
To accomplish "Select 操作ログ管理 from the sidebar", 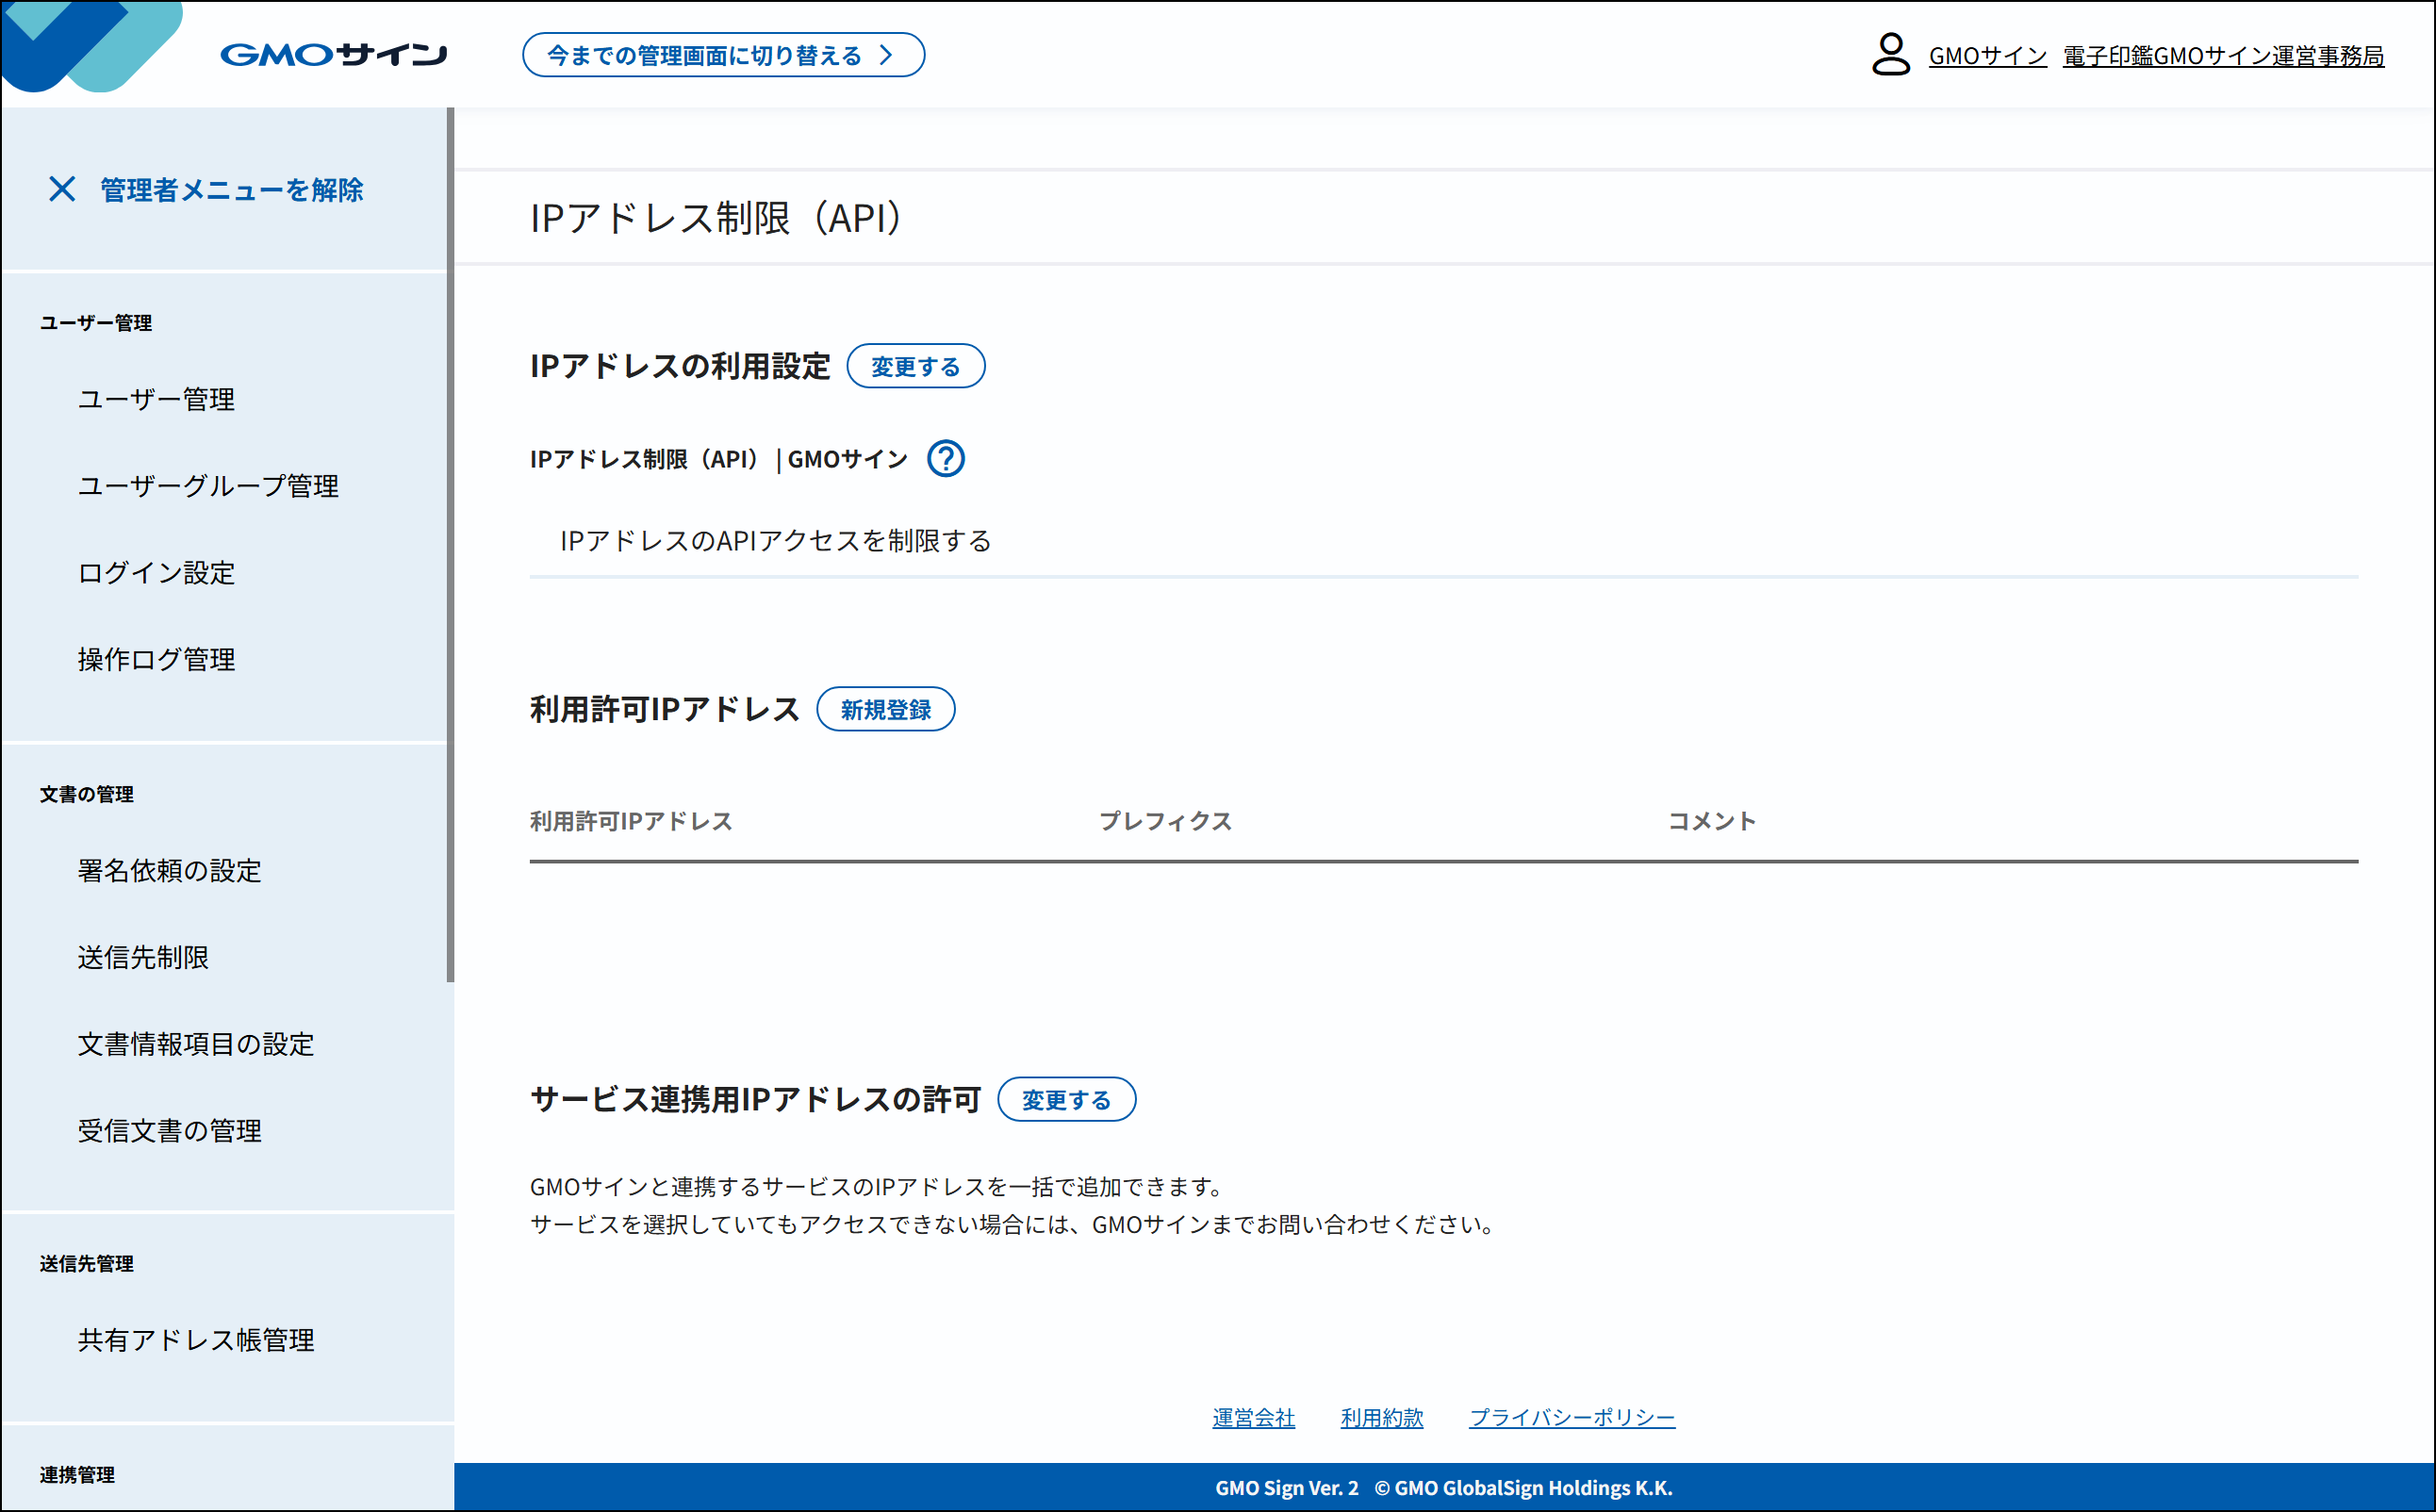I will pos(156,659).
